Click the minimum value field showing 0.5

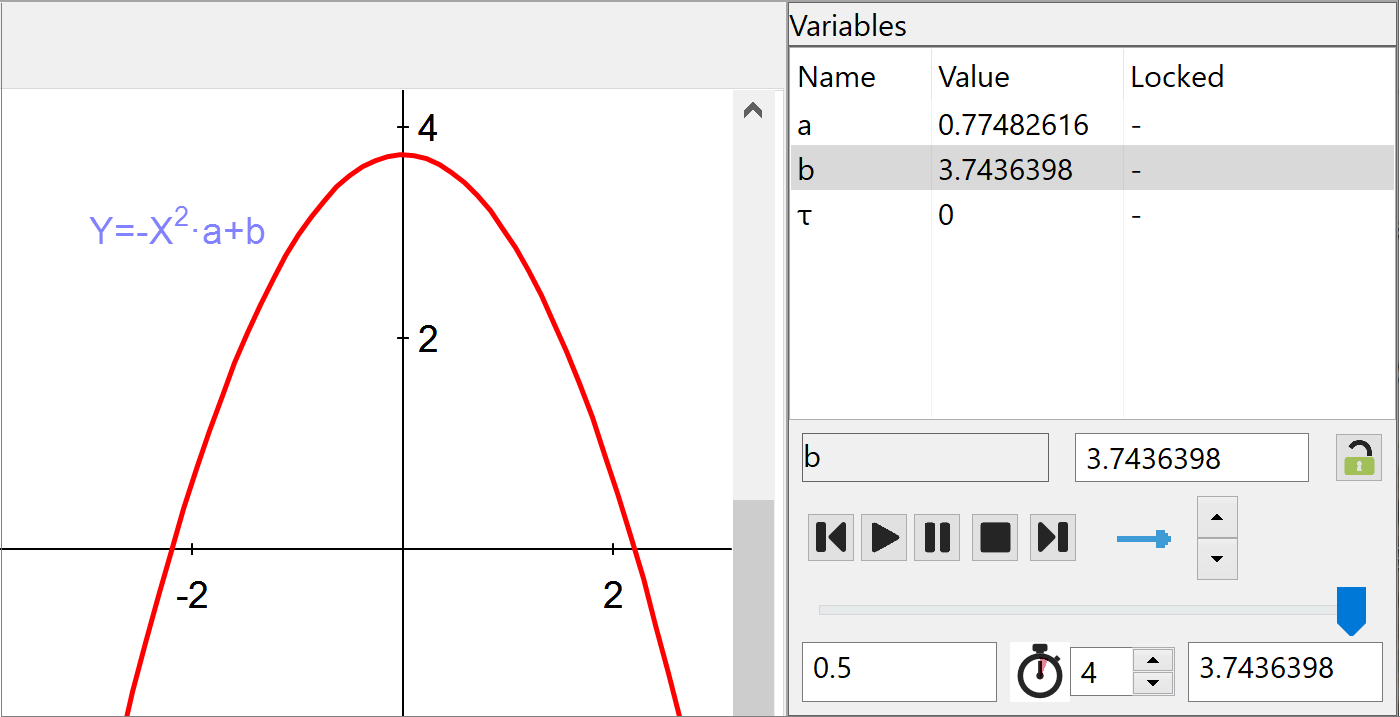click(x=898, y=670)
